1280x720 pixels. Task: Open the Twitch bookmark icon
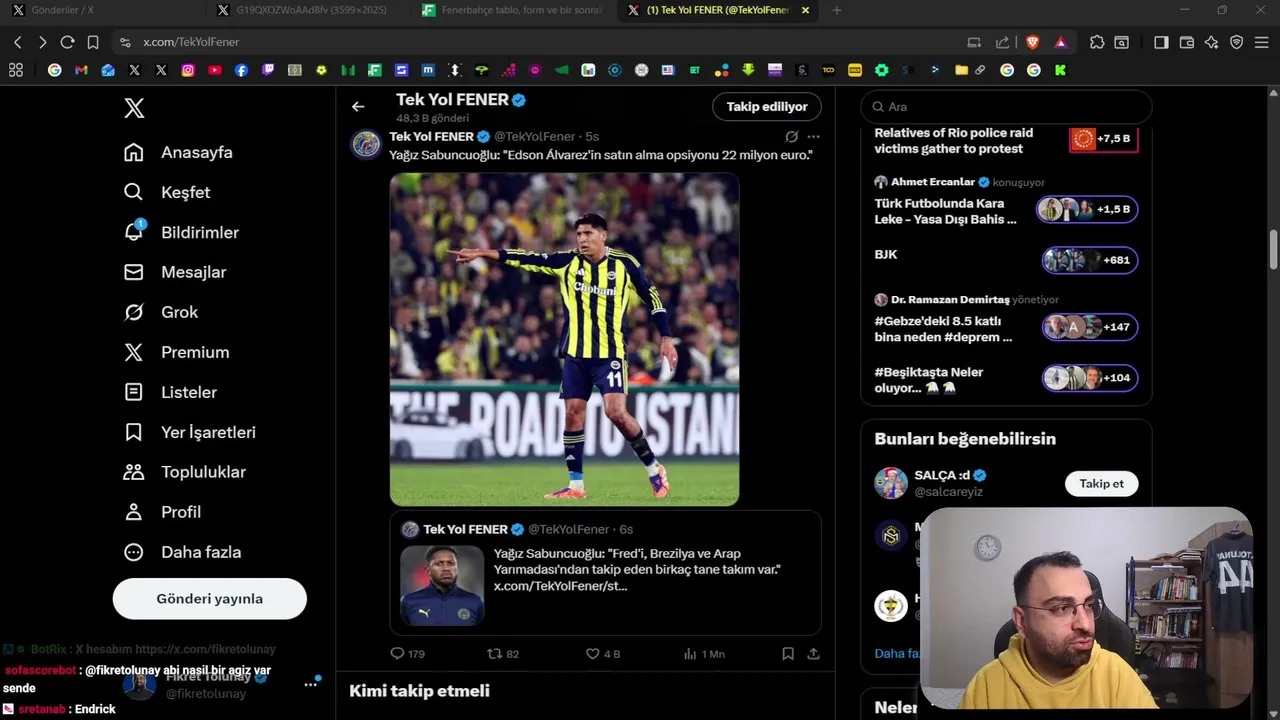(x=268, y=70)
